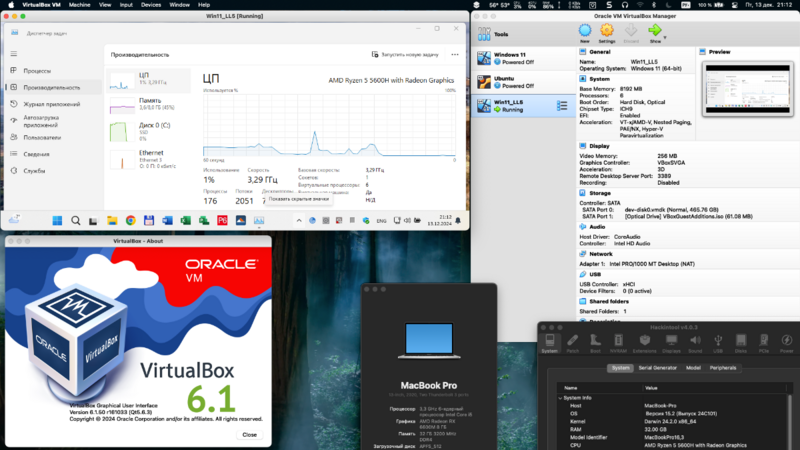
Task: Click Запустить новую задачу button
Action: point(405,55)
